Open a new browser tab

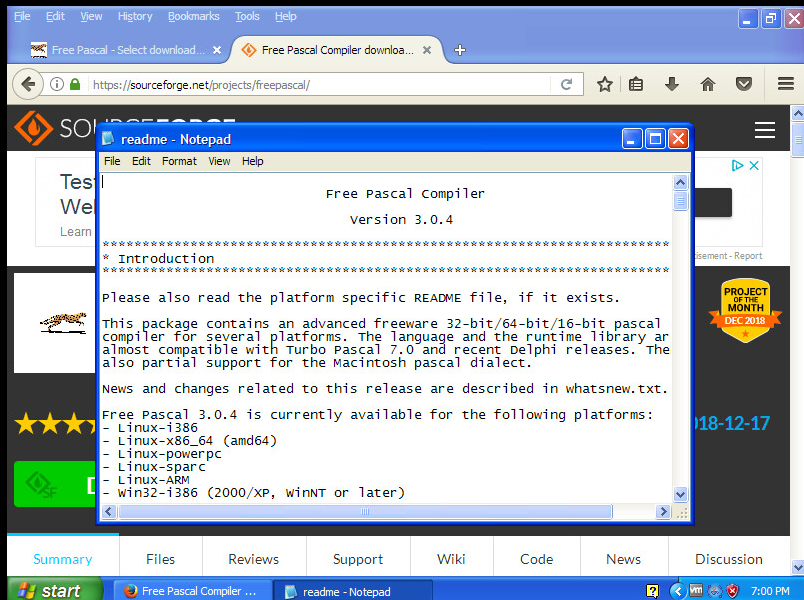tap(460, 50)
